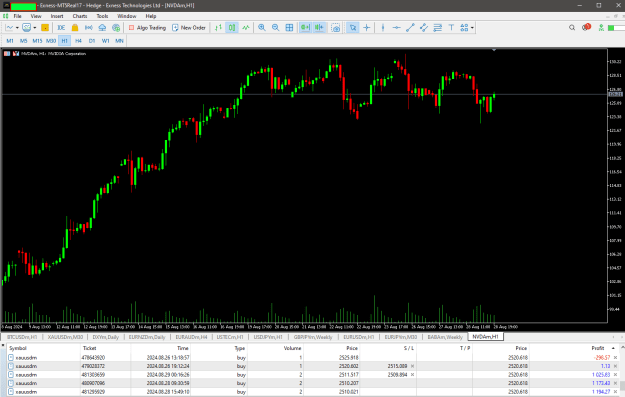Open the Market shopping bag icon

[75, 28]
